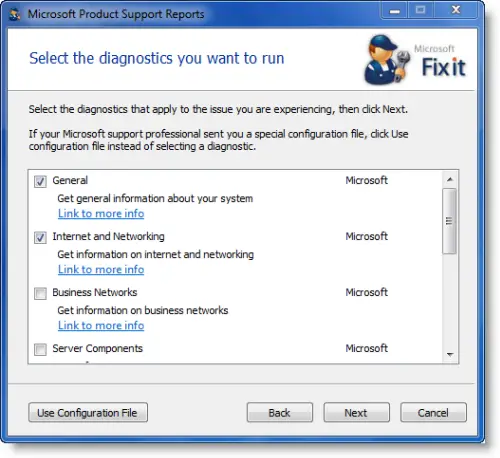Uncheck Internet and Networking checkbox

coord(40,237)
